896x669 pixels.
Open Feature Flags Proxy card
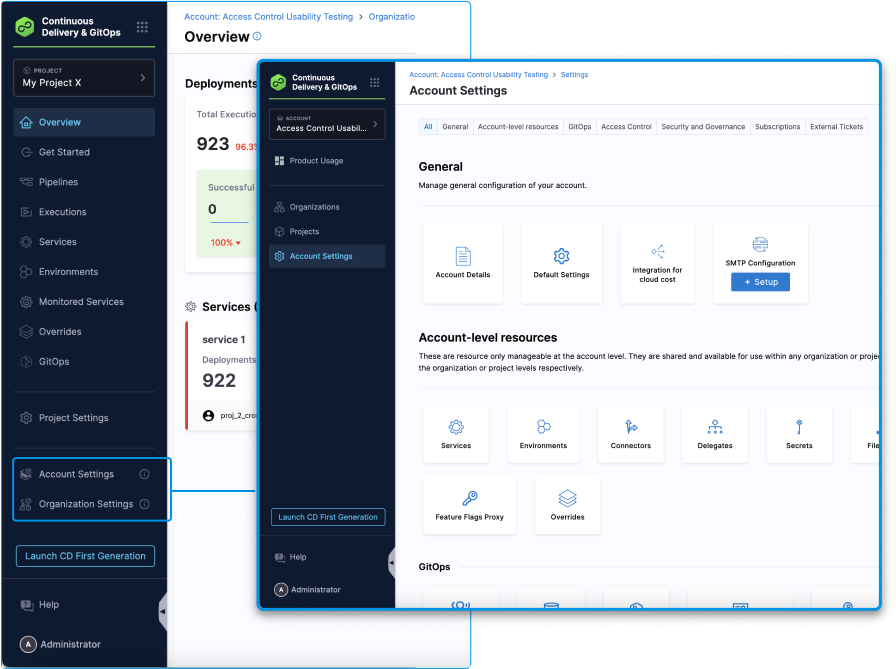tap(470, 506)
